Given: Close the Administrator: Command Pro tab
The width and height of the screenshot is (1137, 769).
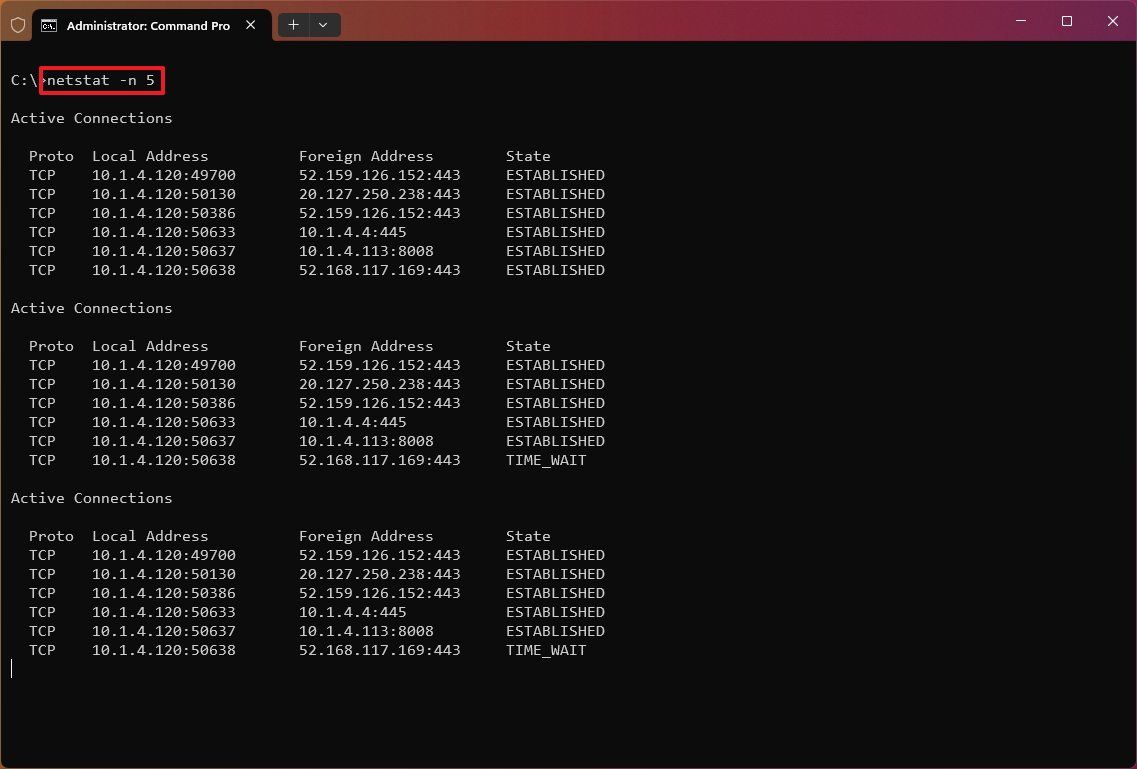Looking at the screenshot, I should 250,25.
